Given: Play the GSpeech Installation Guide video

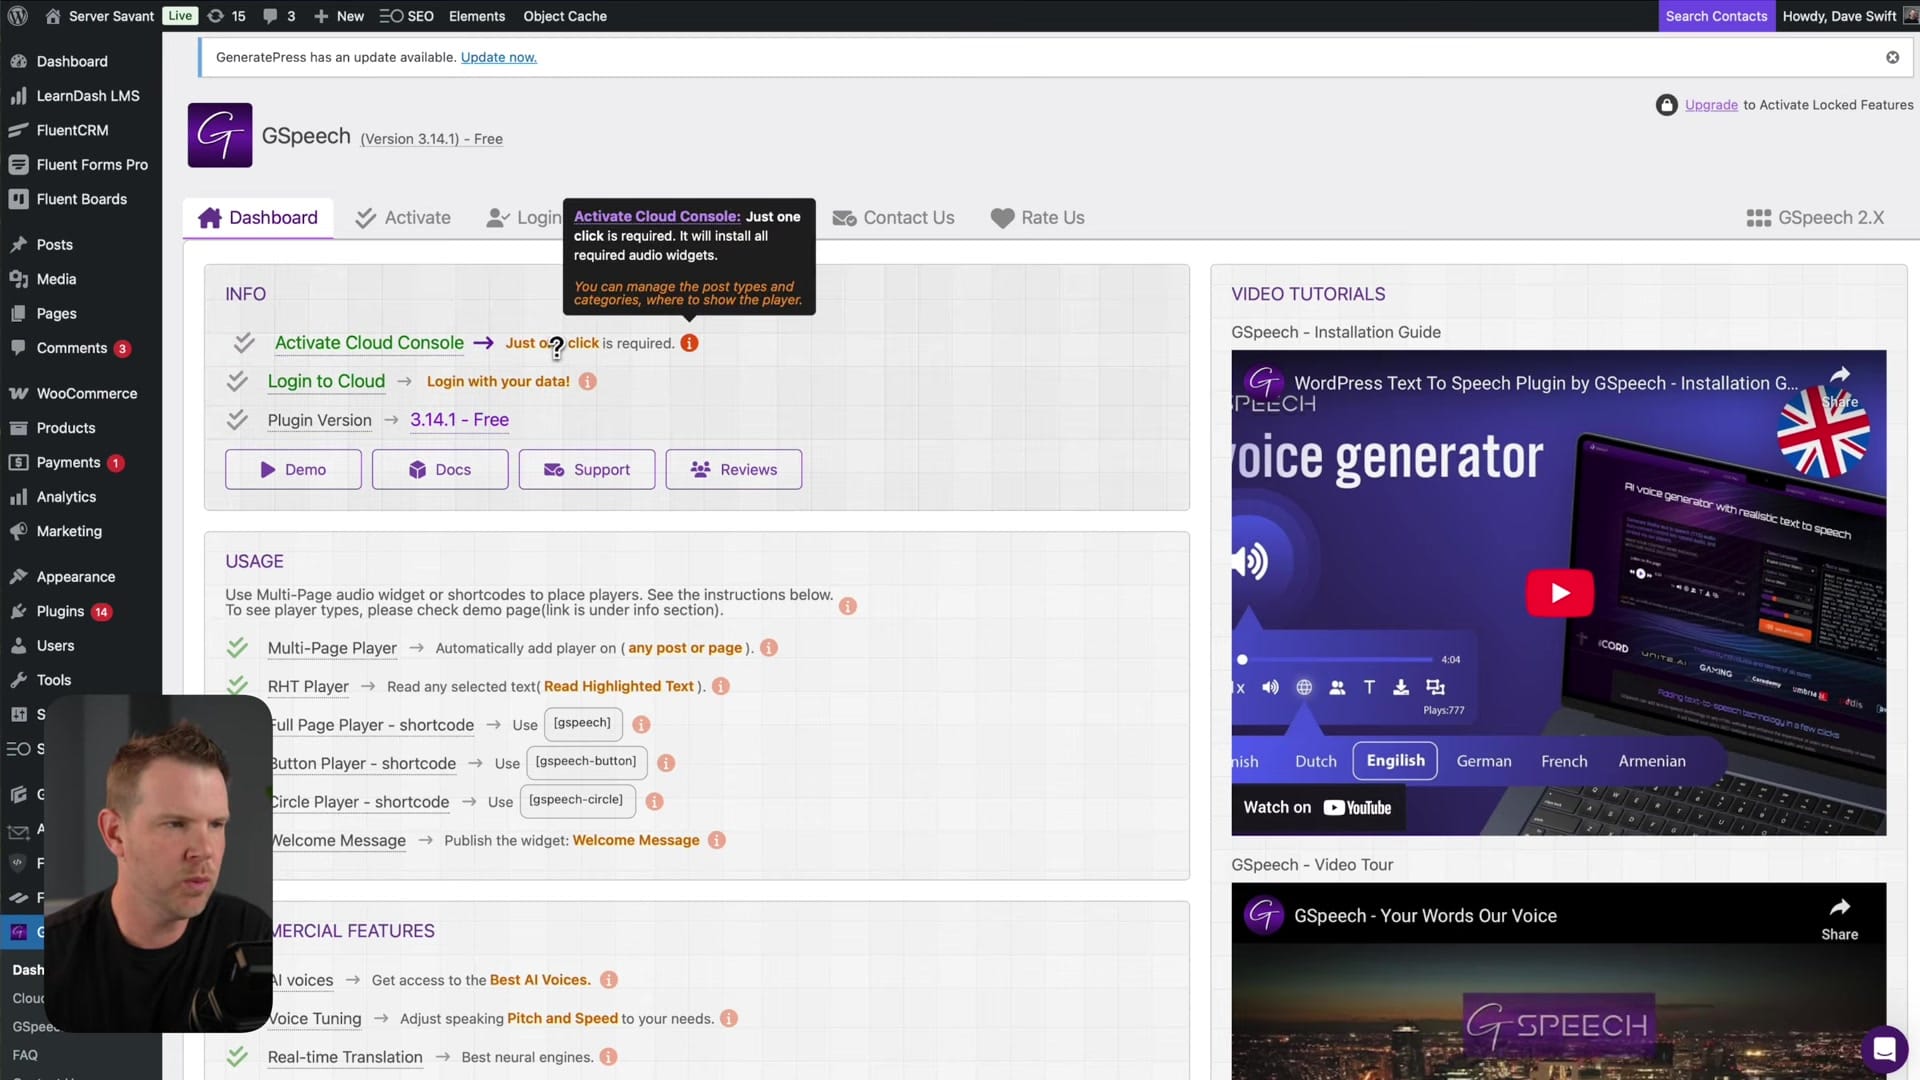Looking at the screenshot, I should tap(1559, 593).
